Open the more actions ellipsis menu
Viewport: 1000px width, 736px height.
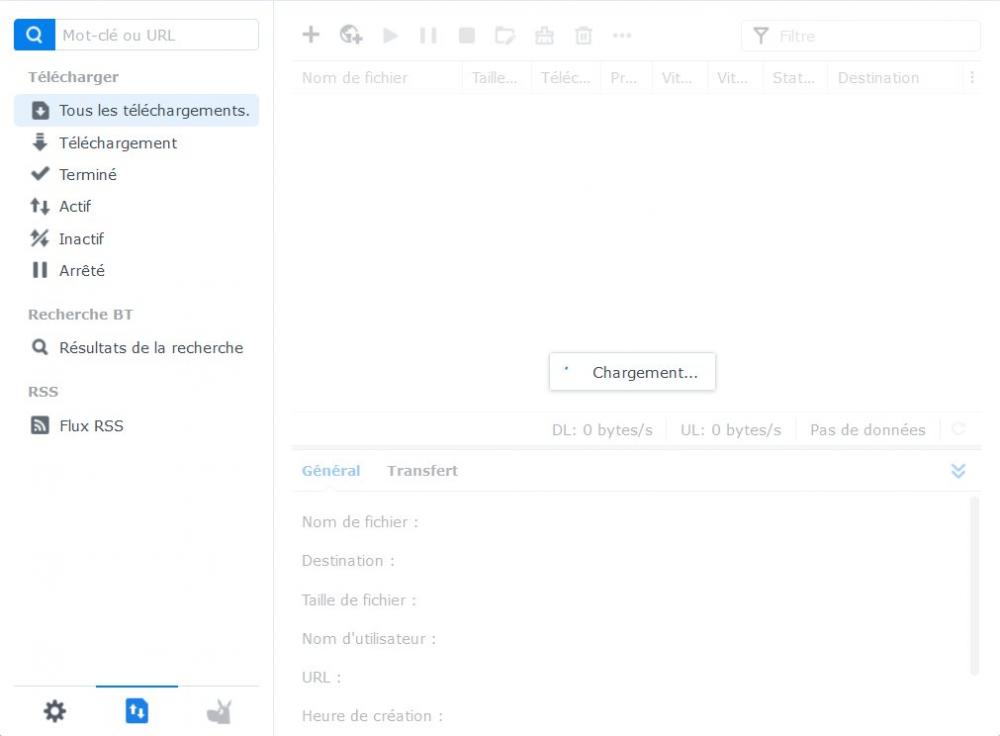click(622, 35)
